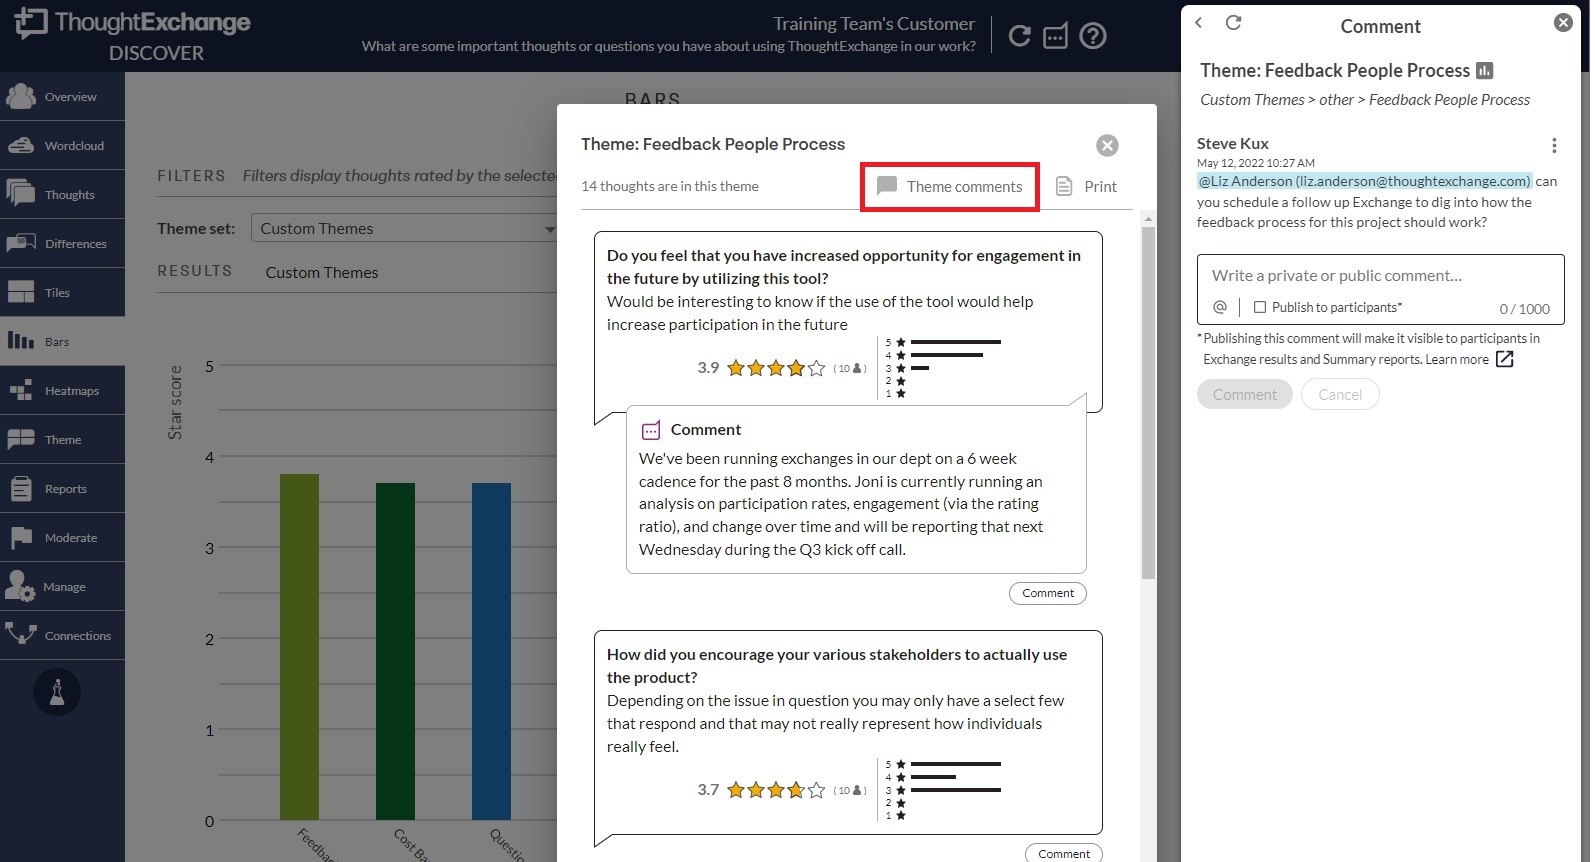Click the Liz Anderson mention
1595x862 pixels.
tap(1364, 181)
